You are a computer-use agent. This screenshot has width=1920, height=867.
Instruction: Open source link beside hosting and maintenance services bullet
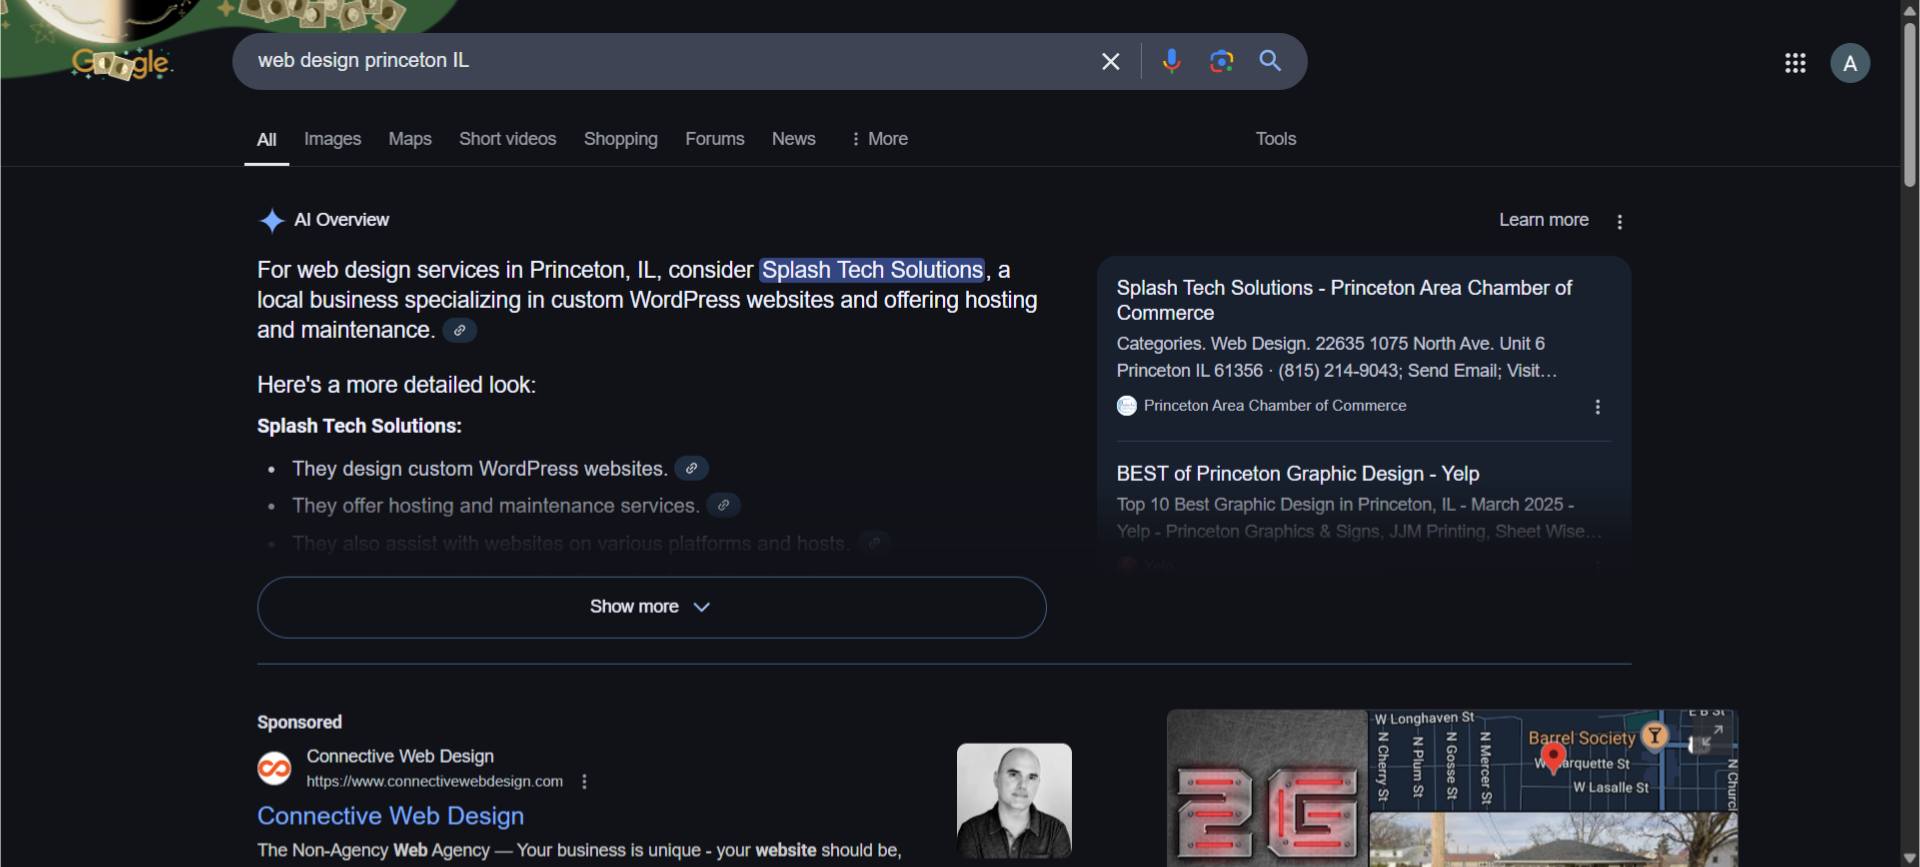(x=723, y=505)
